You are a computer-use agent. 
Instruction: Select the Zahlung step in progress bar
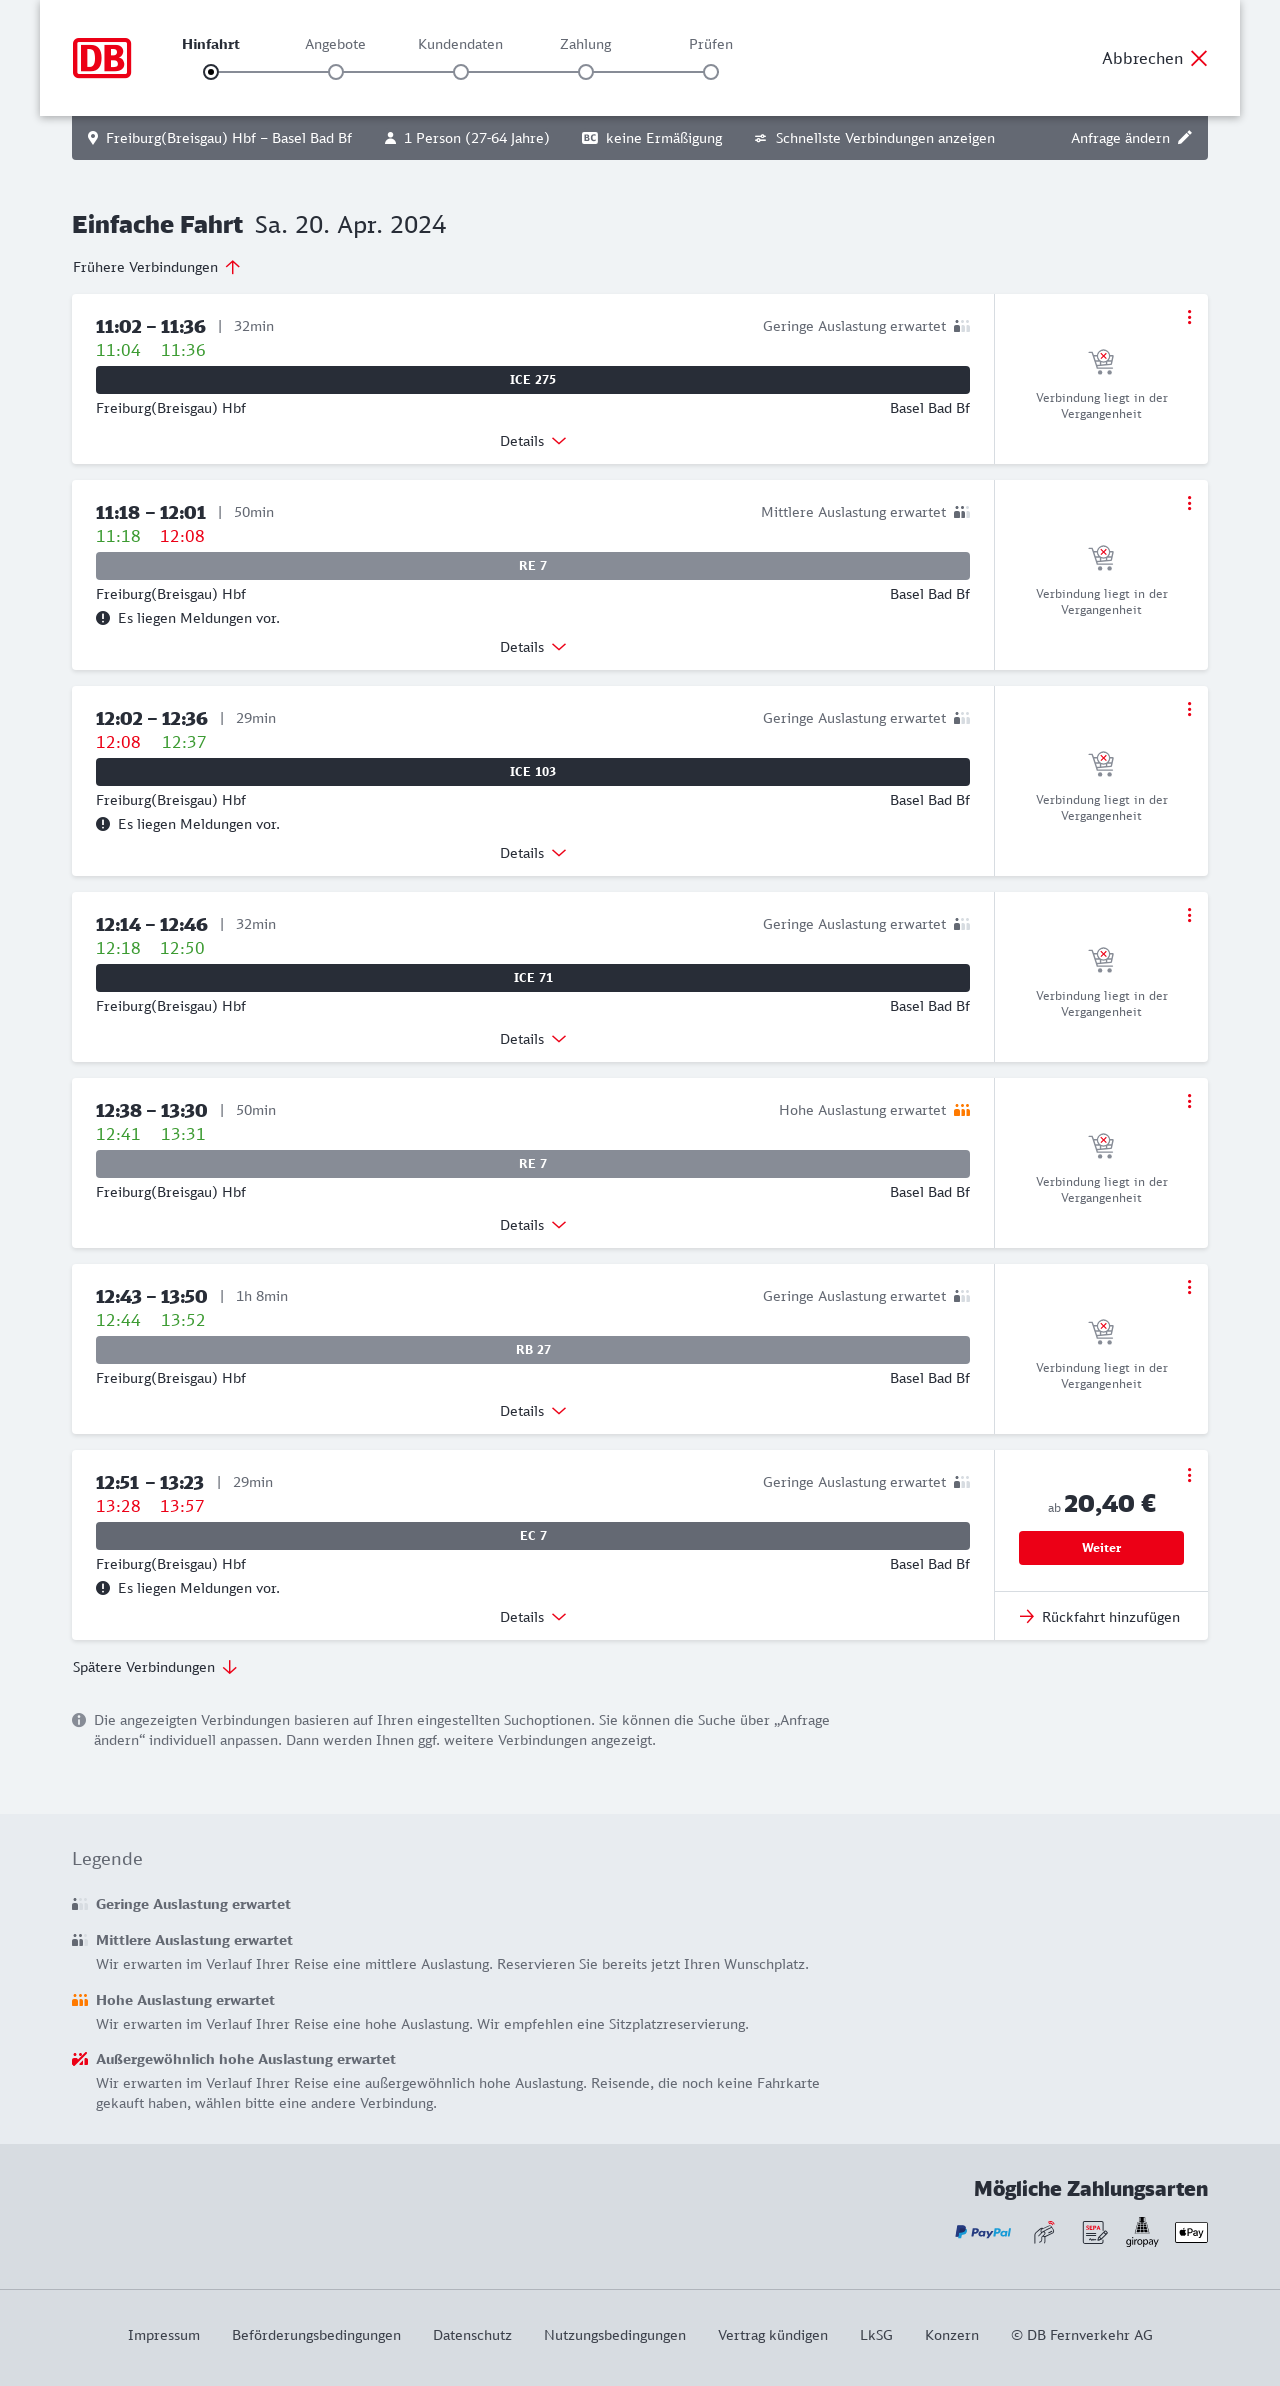(586, 72)
